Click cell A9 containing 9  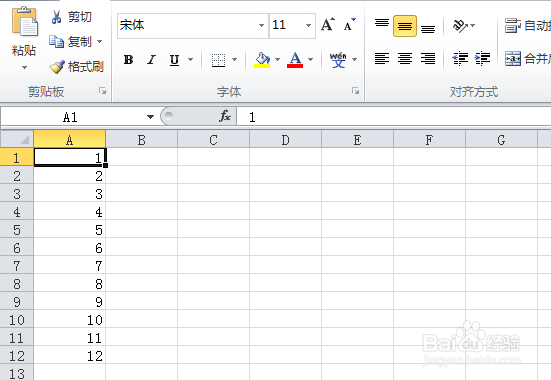[70, 301]
